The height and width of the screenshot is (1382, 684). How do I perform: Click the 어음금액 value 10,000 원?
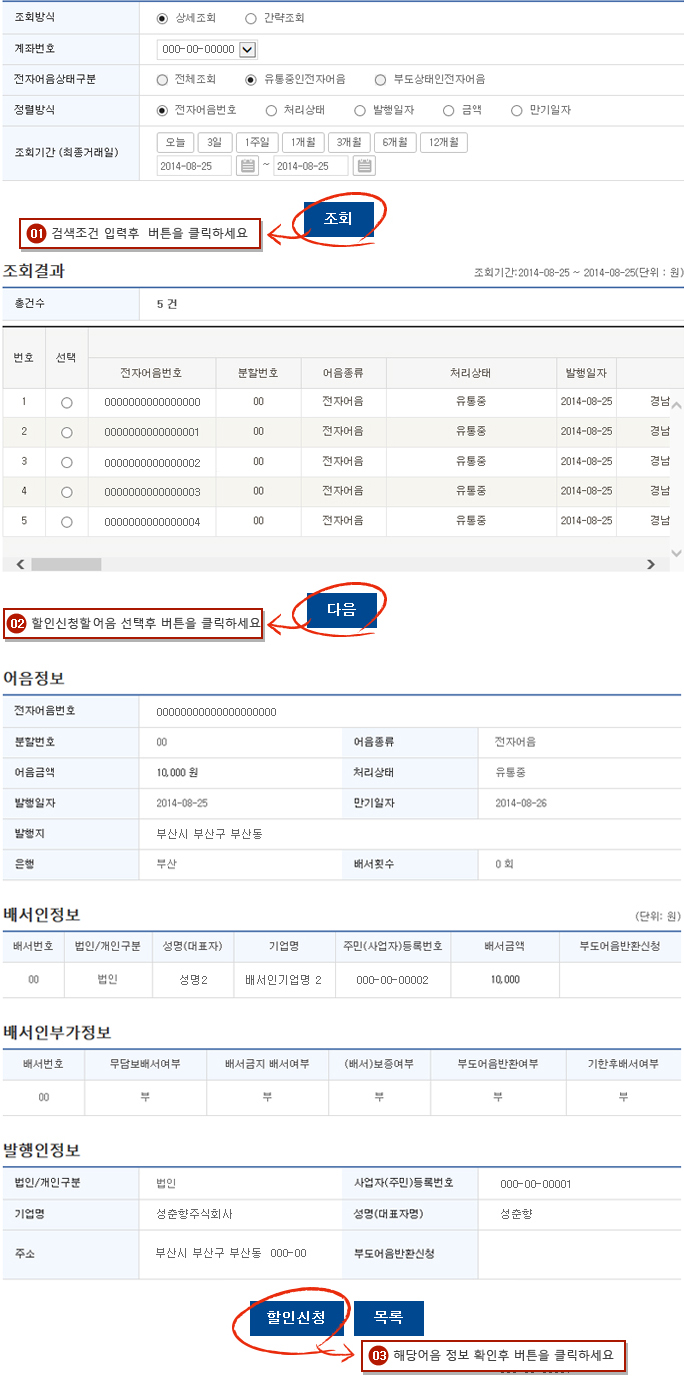point(178,772)
